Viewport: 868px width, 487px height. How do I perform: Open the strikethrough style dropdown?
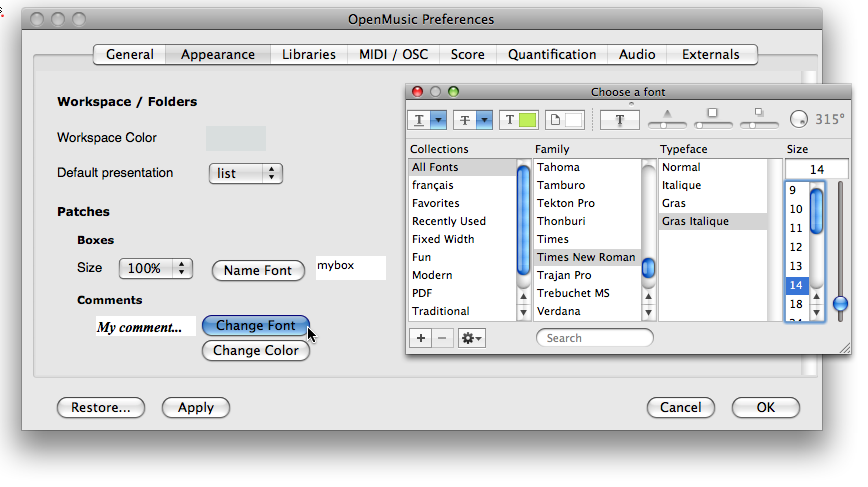tap(484, 120)
